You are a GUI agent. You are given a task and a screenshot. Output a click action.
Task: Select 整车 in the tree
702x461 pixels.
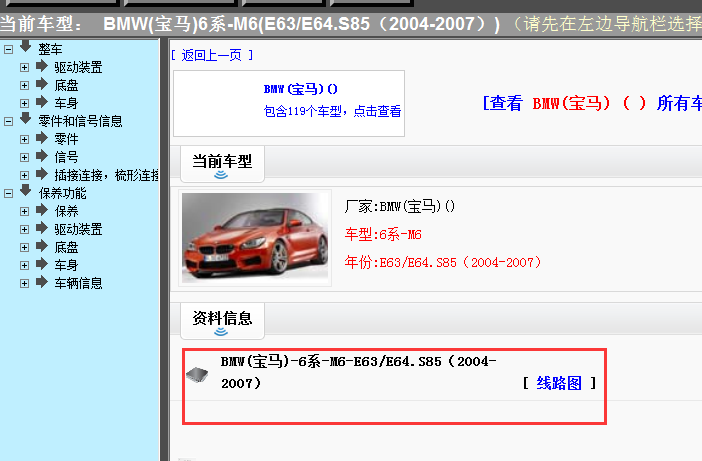[50, 49]
